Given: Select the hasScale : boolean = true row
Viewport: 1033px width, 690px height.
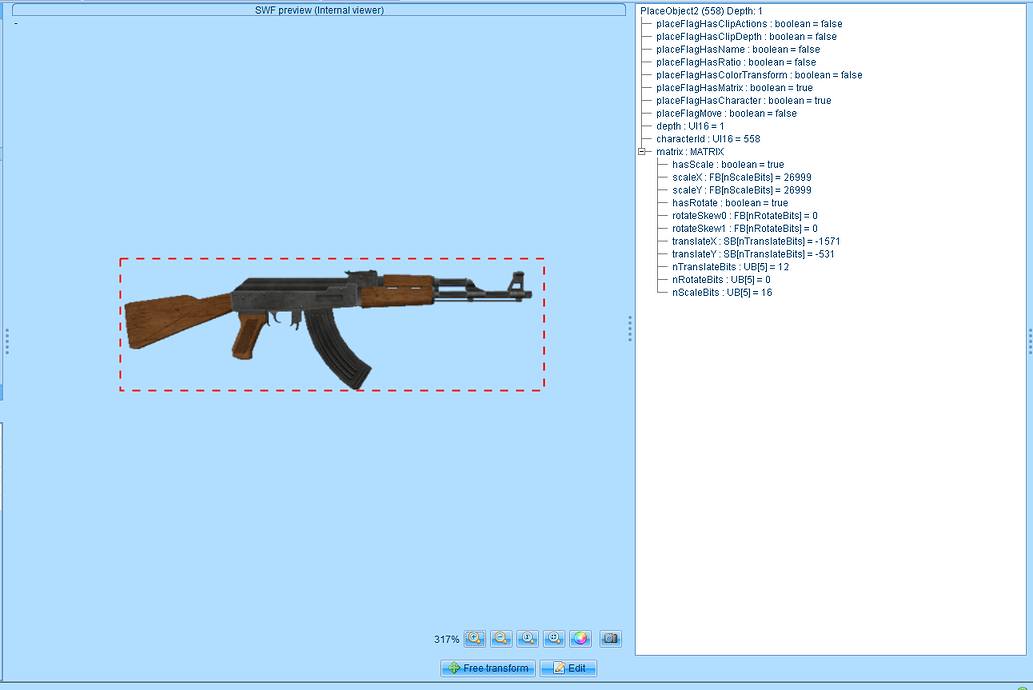Looking at the screenshot, I should point(728,165).
